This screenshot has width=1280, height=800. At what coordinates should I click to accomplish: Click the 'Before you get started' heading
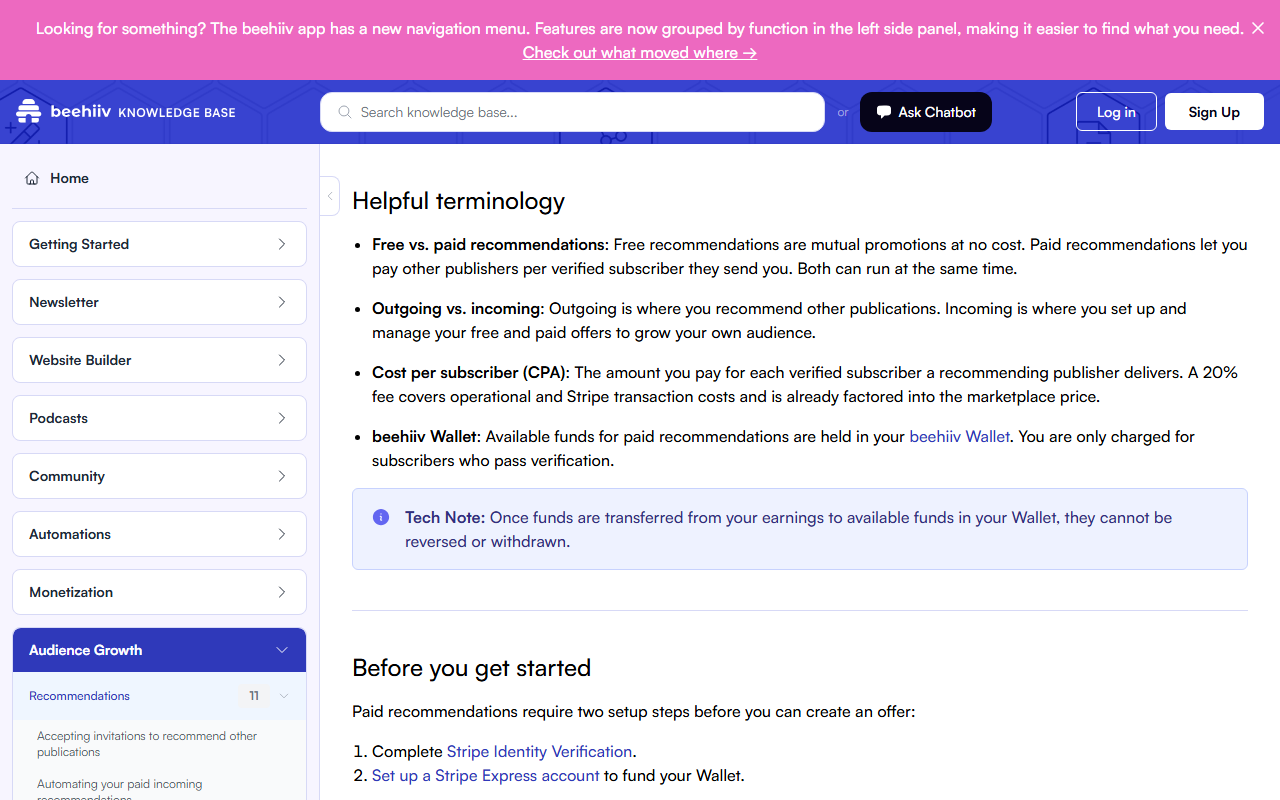[x=471, y=668]
